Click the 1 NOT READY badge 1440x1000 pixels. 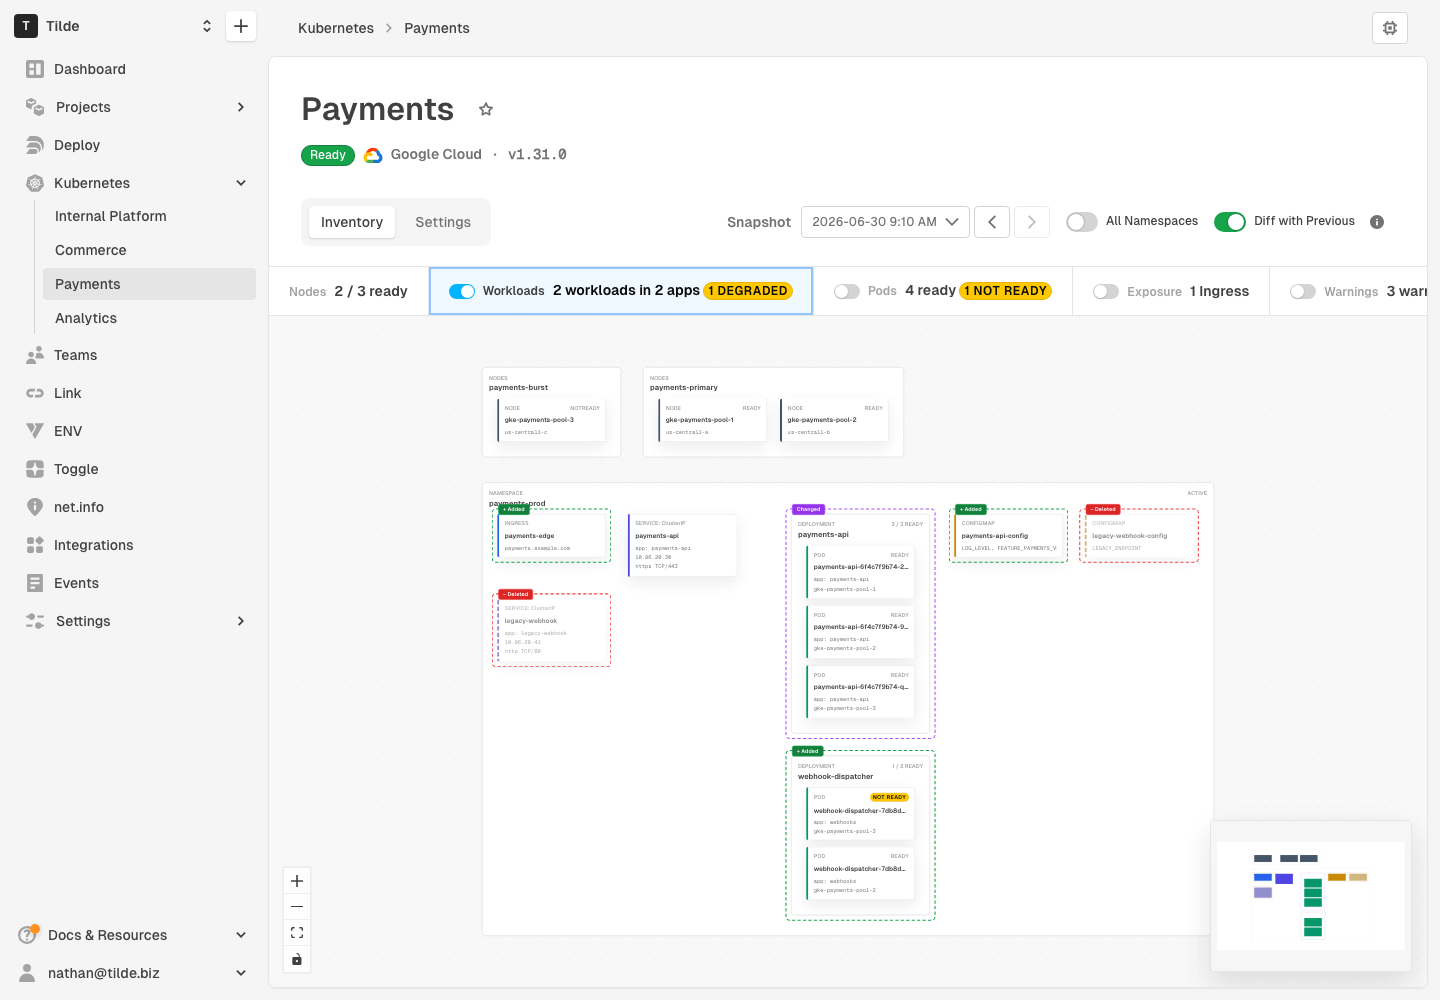pyautogui.click(x=1006, y=291)
